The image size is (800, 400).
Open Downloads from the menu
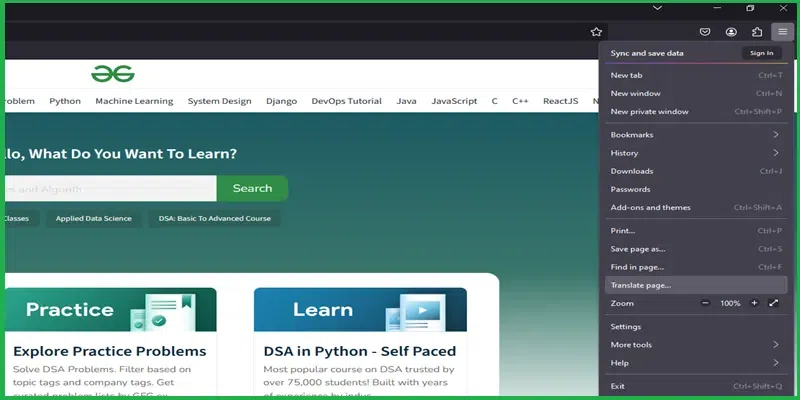[x=696, y=171]
